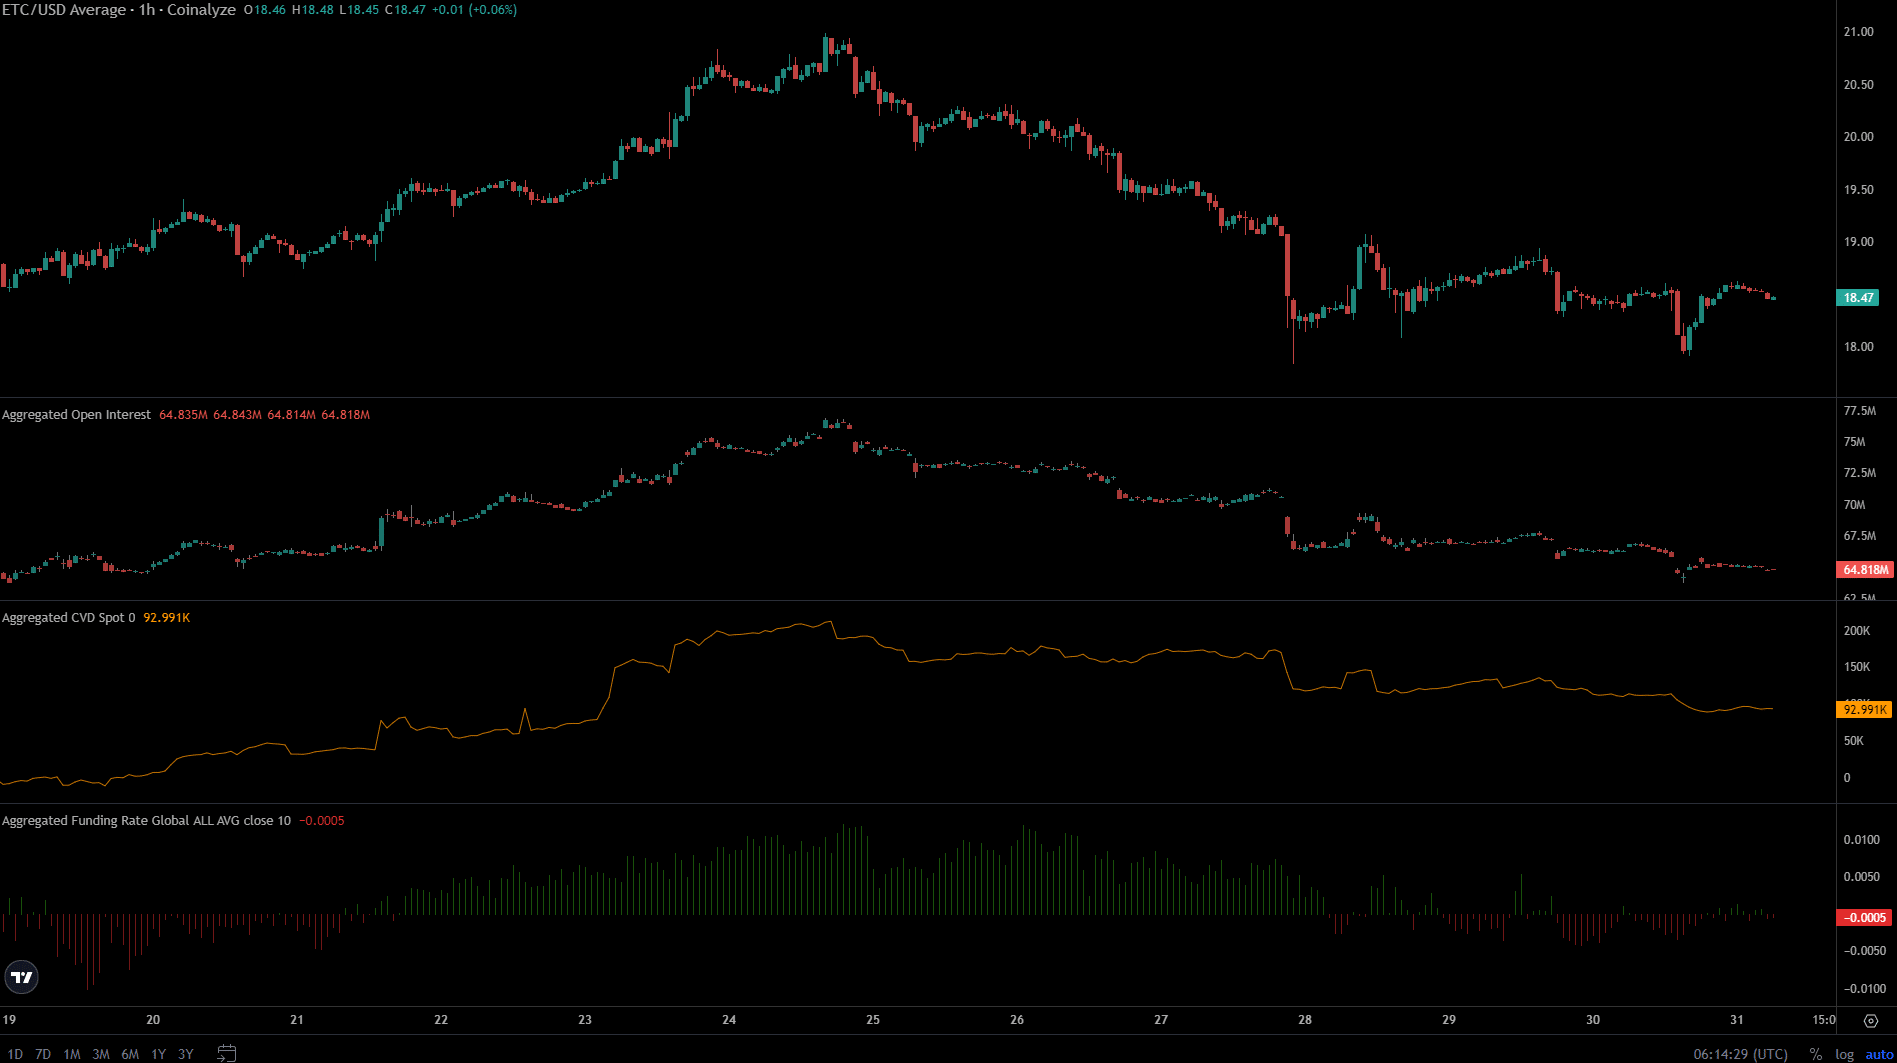Click the 0.0100 funding rate axis tick

click(x=1862, y=840)
